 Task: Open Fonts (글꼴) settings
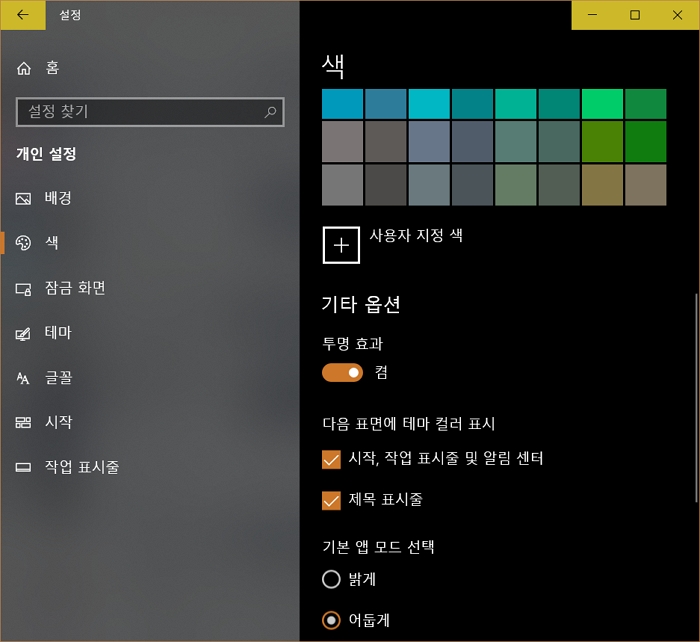pos(58,378)
